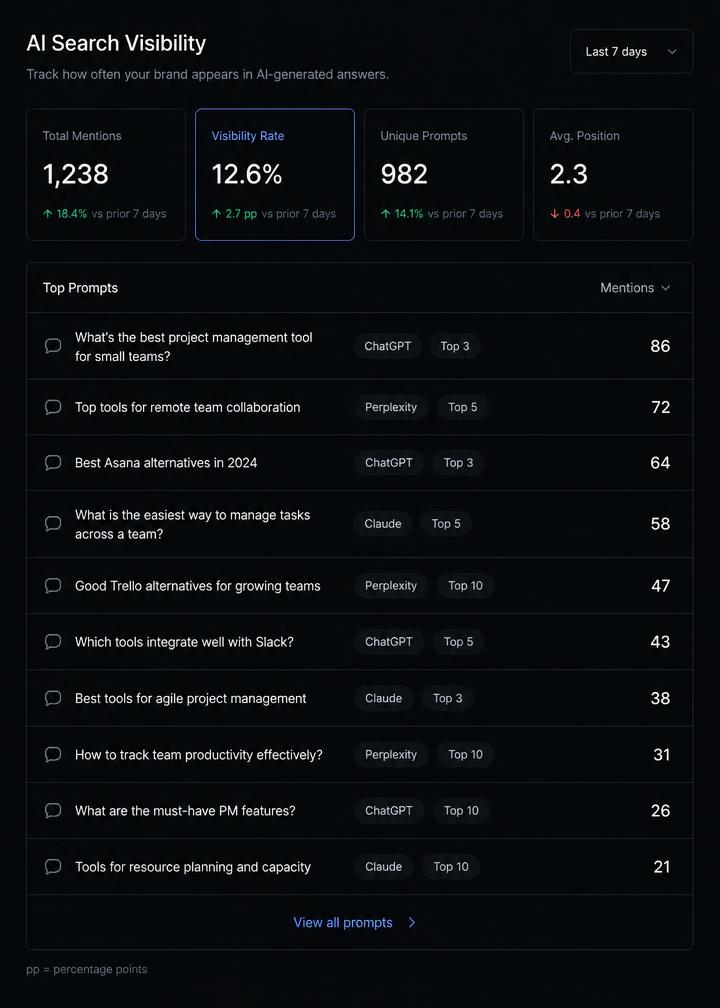Viewport: 720px width, 1008px height.
Task: Click chat icon beside small teams prompt
Action: pos(53,346)
